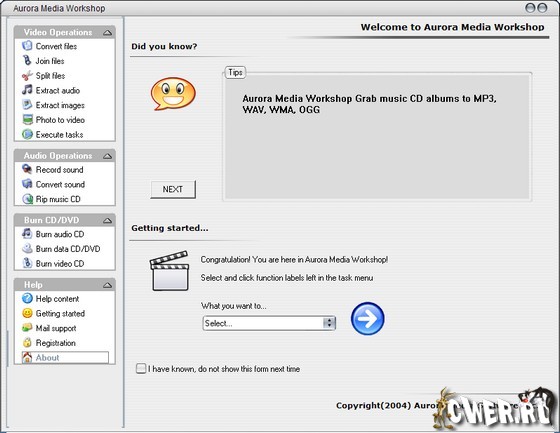Click the clapperboard icon
Image resolution: width=560 pixels, height=433 pixels.
tap(169, 271)
